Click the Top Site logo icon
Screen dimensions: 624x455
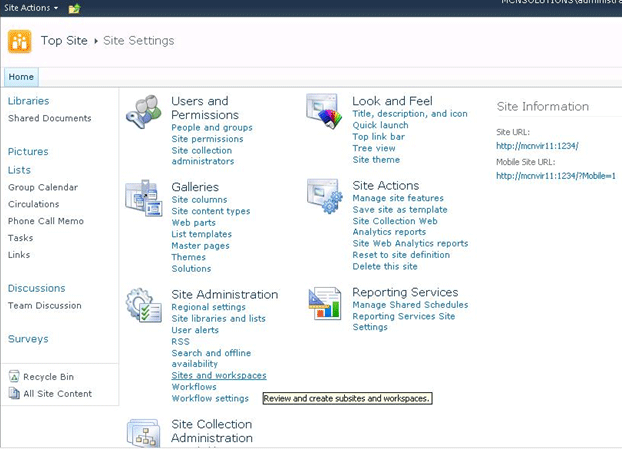(x=20, y=41)
